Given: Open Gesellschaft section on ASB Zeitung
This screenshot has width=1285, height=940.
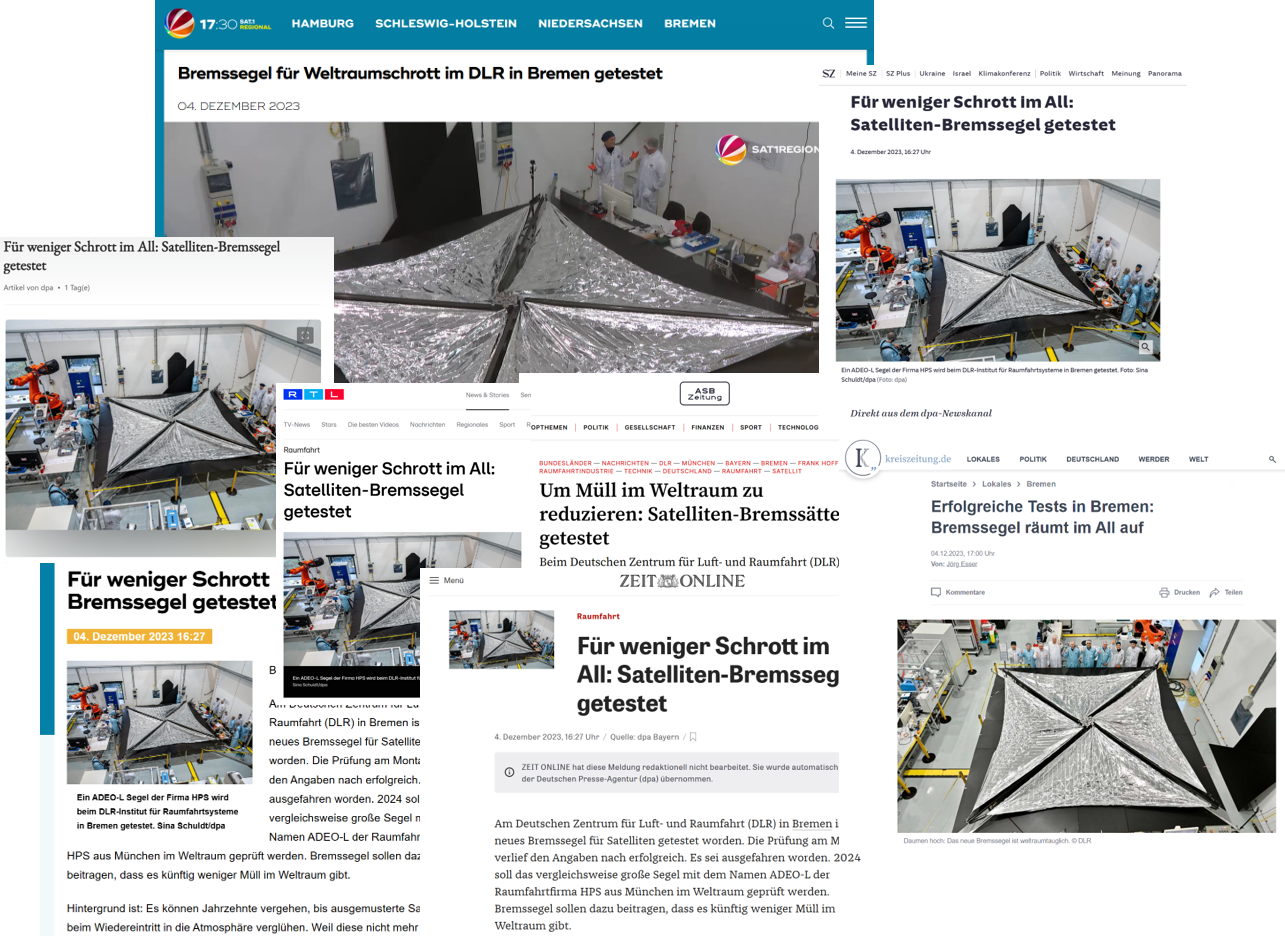Looking at the screenshot, I should [650, 427].
